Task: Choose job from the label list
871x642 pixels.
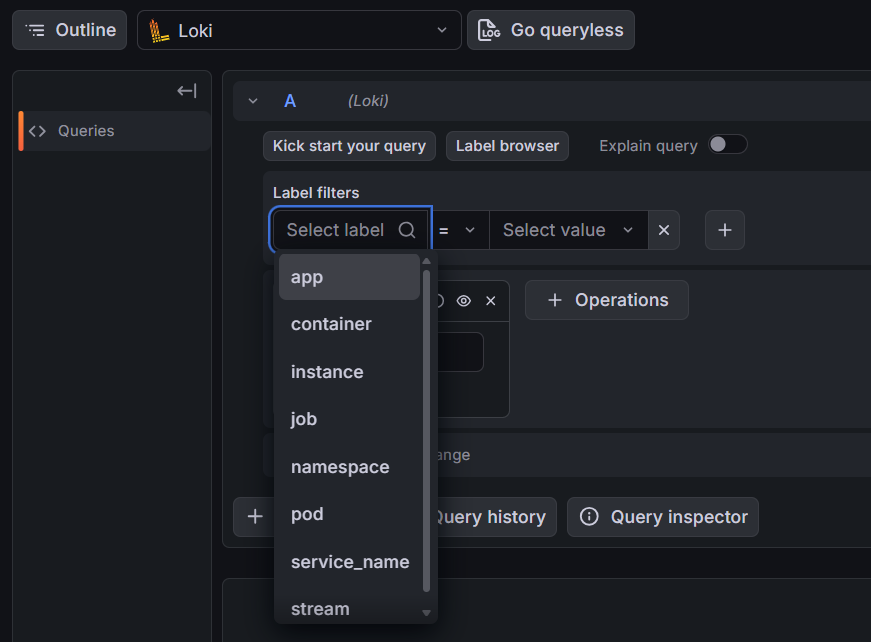Action: (349, 419)
